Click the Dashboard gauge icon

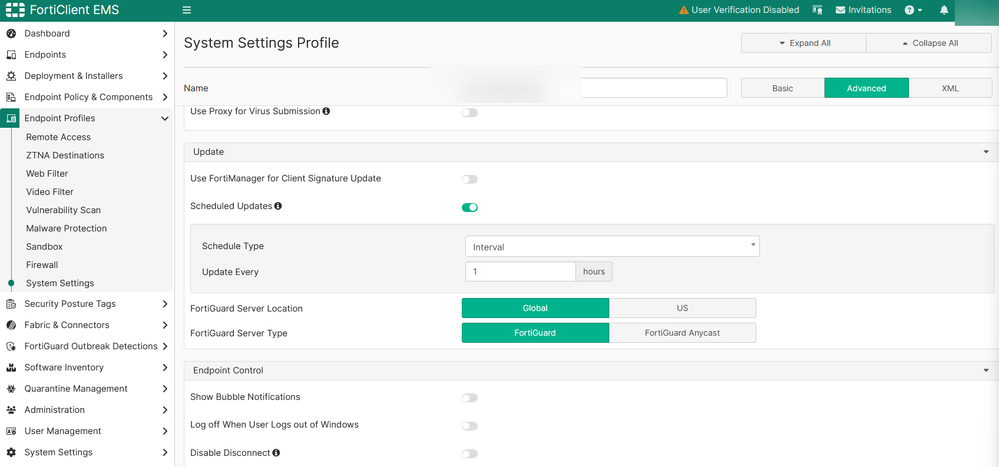[12, 34]
